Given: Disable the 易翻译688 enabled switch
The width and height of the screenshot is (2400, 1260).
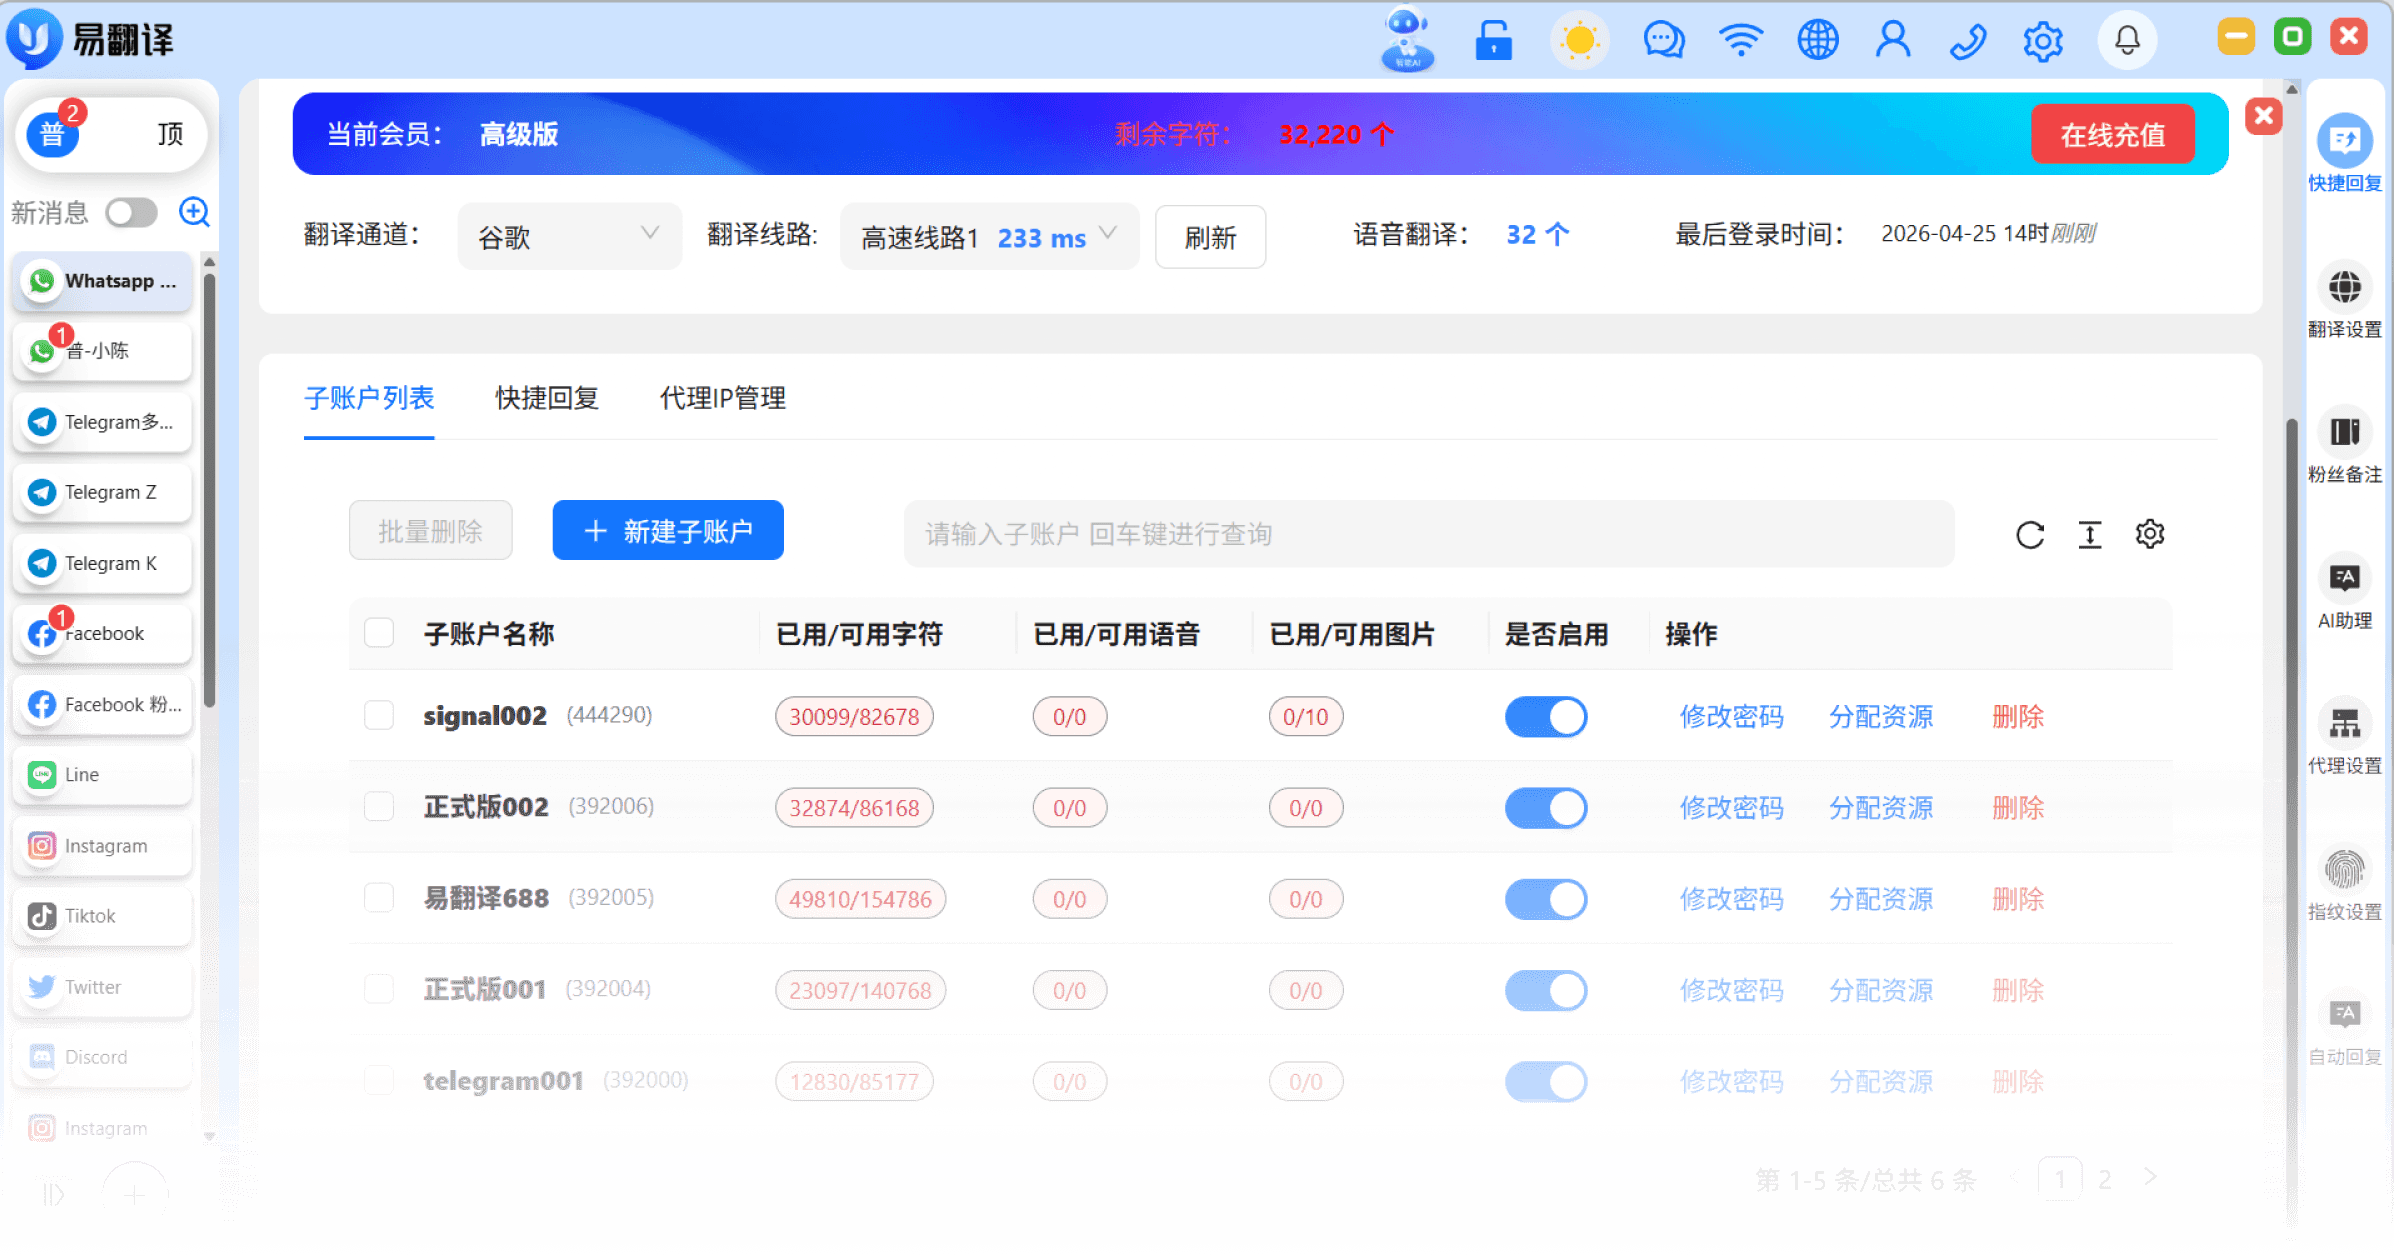Looking at the screenshot, I should pos(1546,899).
